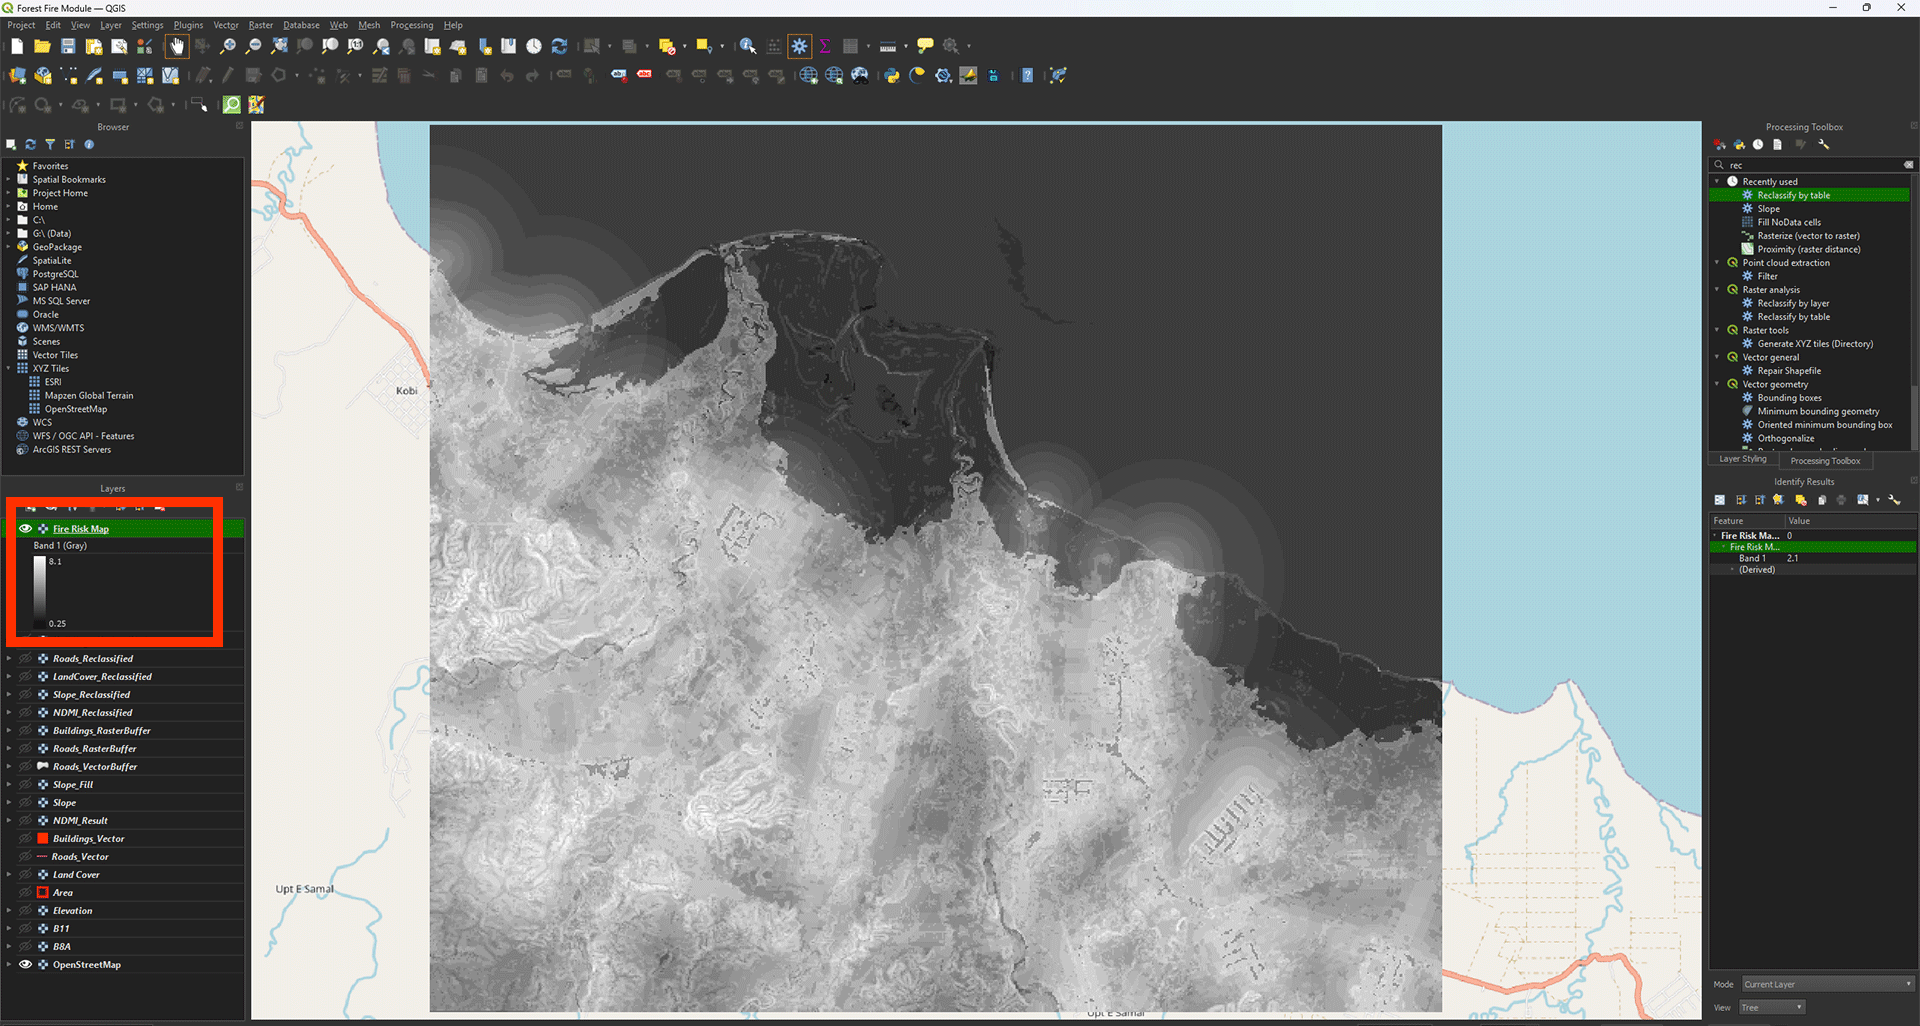Open the Mode dropdown in Identify Results
Viewport: 1920px width, 1026px height.
click(1827, 984)
